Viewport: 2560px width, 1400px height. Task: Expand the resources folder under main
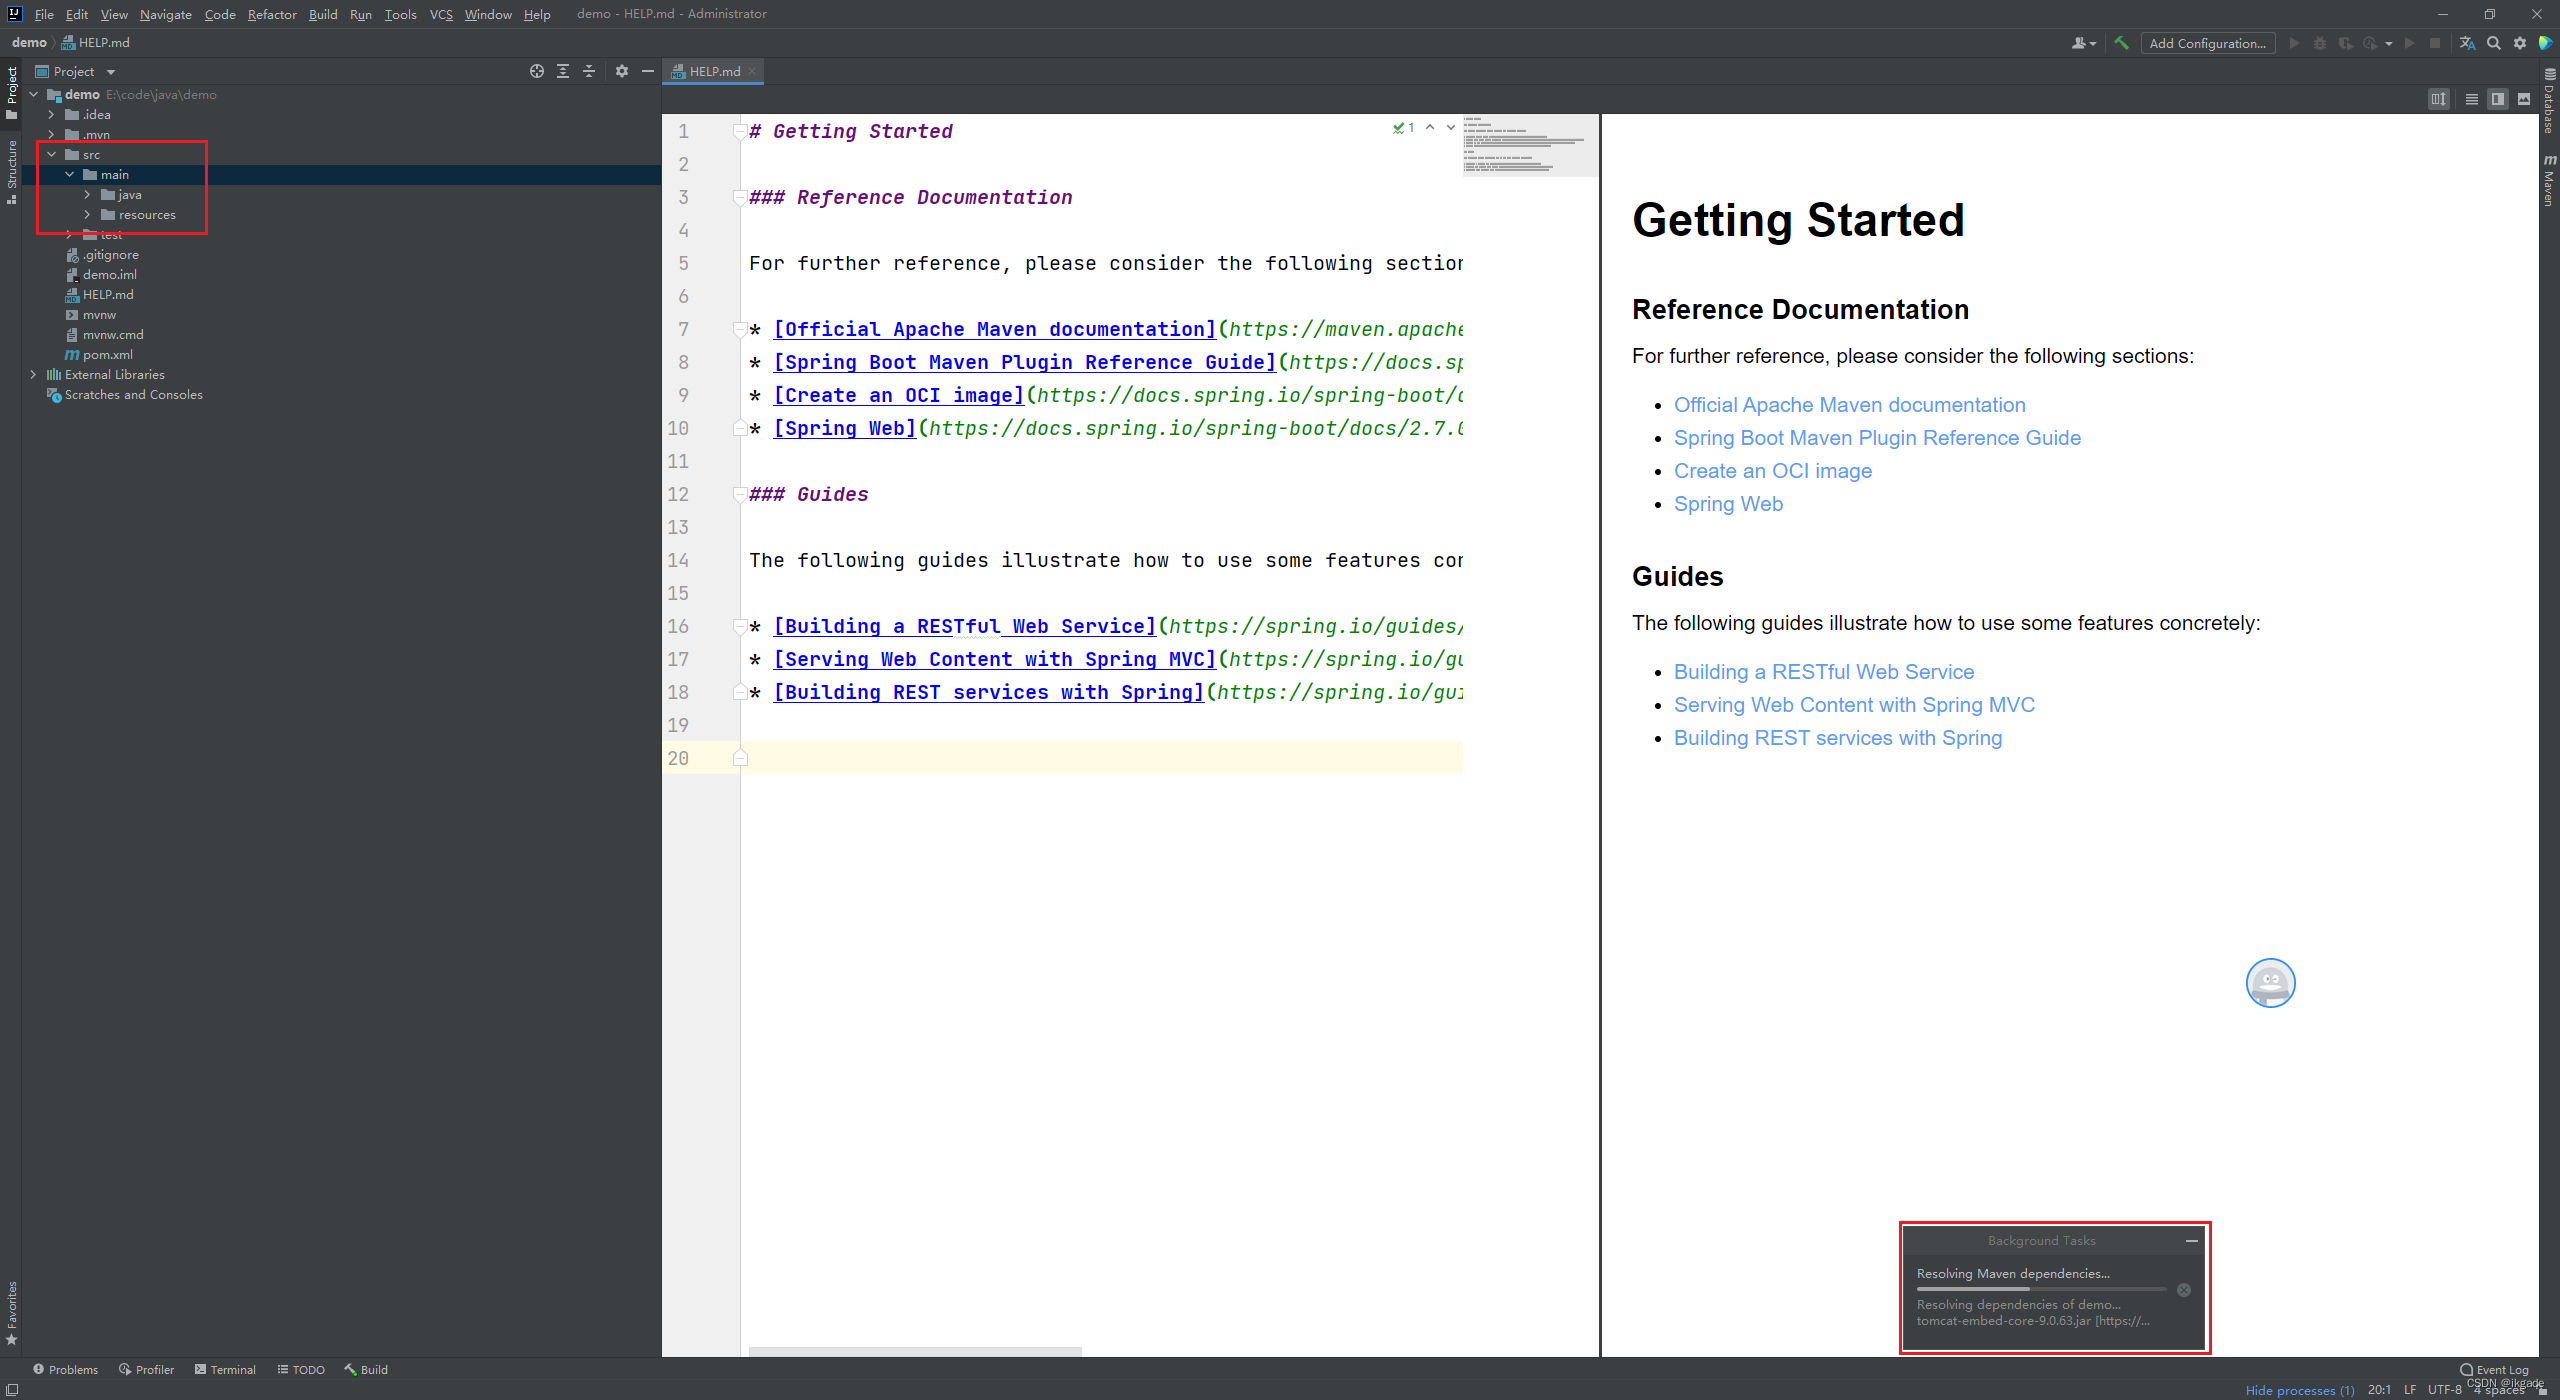tap(88, 214)
